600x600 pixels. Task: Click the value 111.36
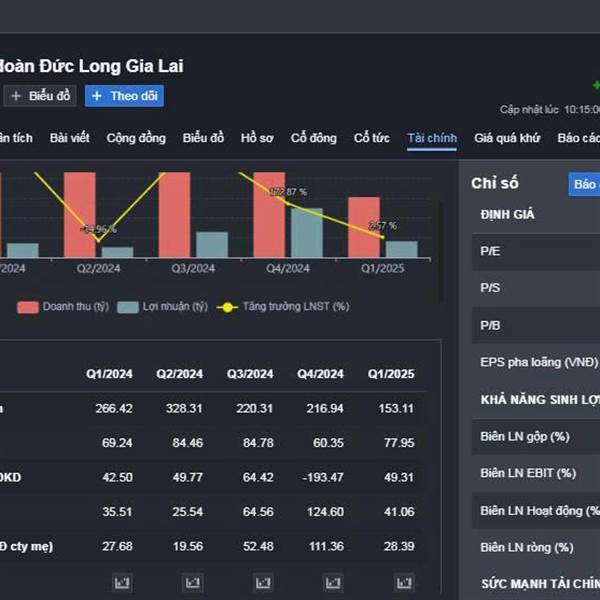(x=326, y=546)
